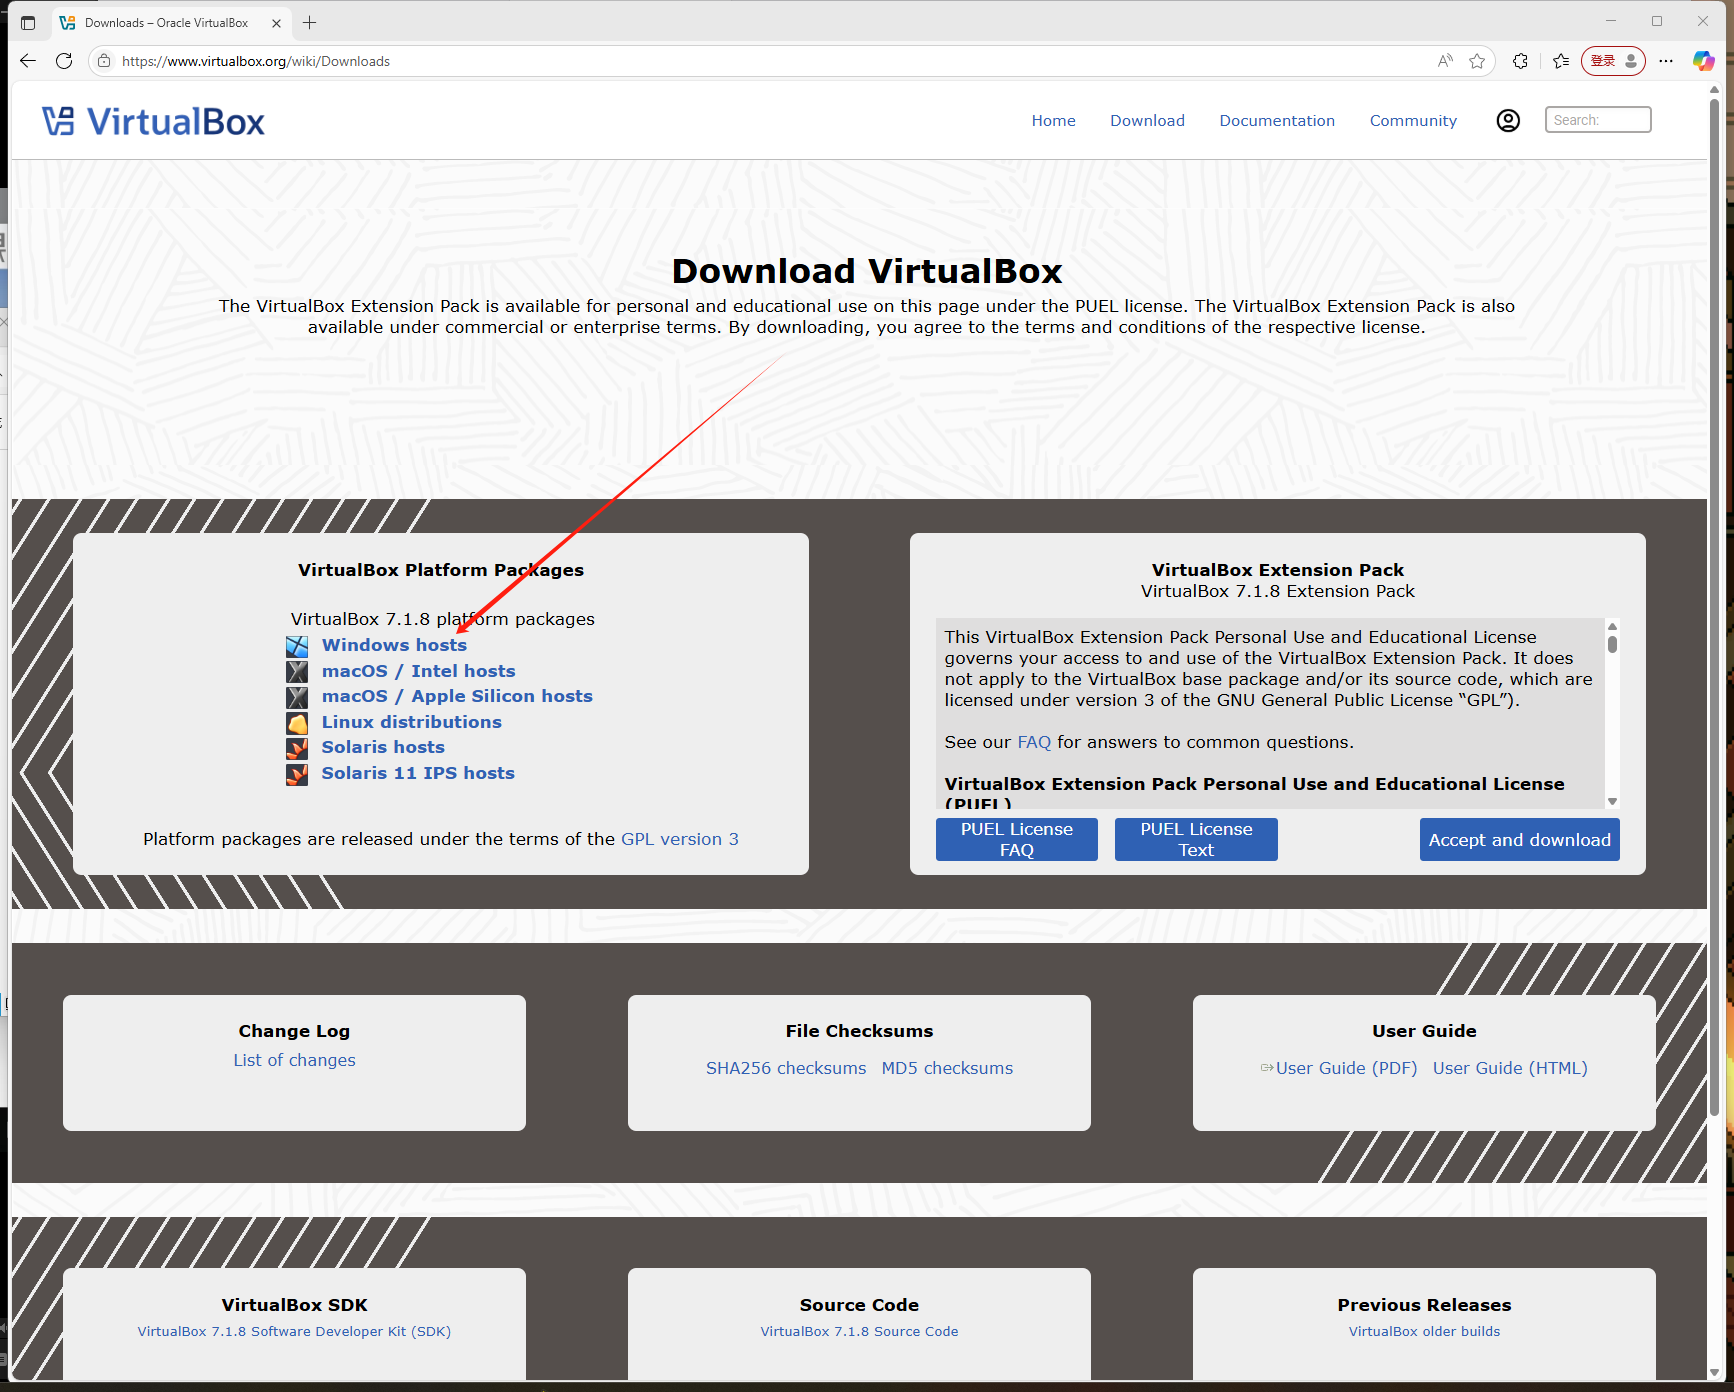Click PUEL License FAQ button
The width and height of the screenshot is (1734, 1392).
point(1016,840)
